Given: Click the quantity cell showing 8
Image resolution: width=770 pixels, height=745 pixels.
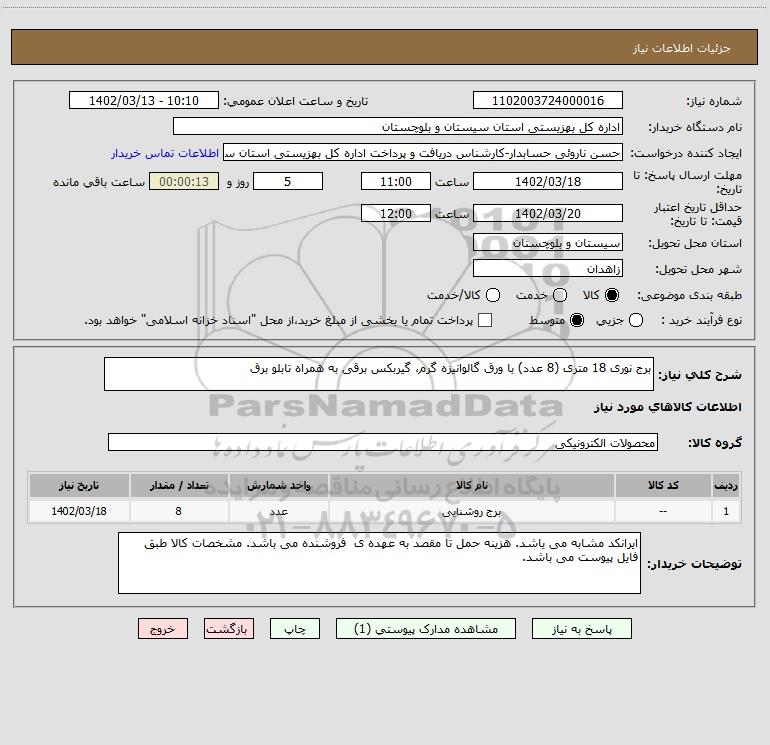Looking at the screenshot, I should 179,511.
